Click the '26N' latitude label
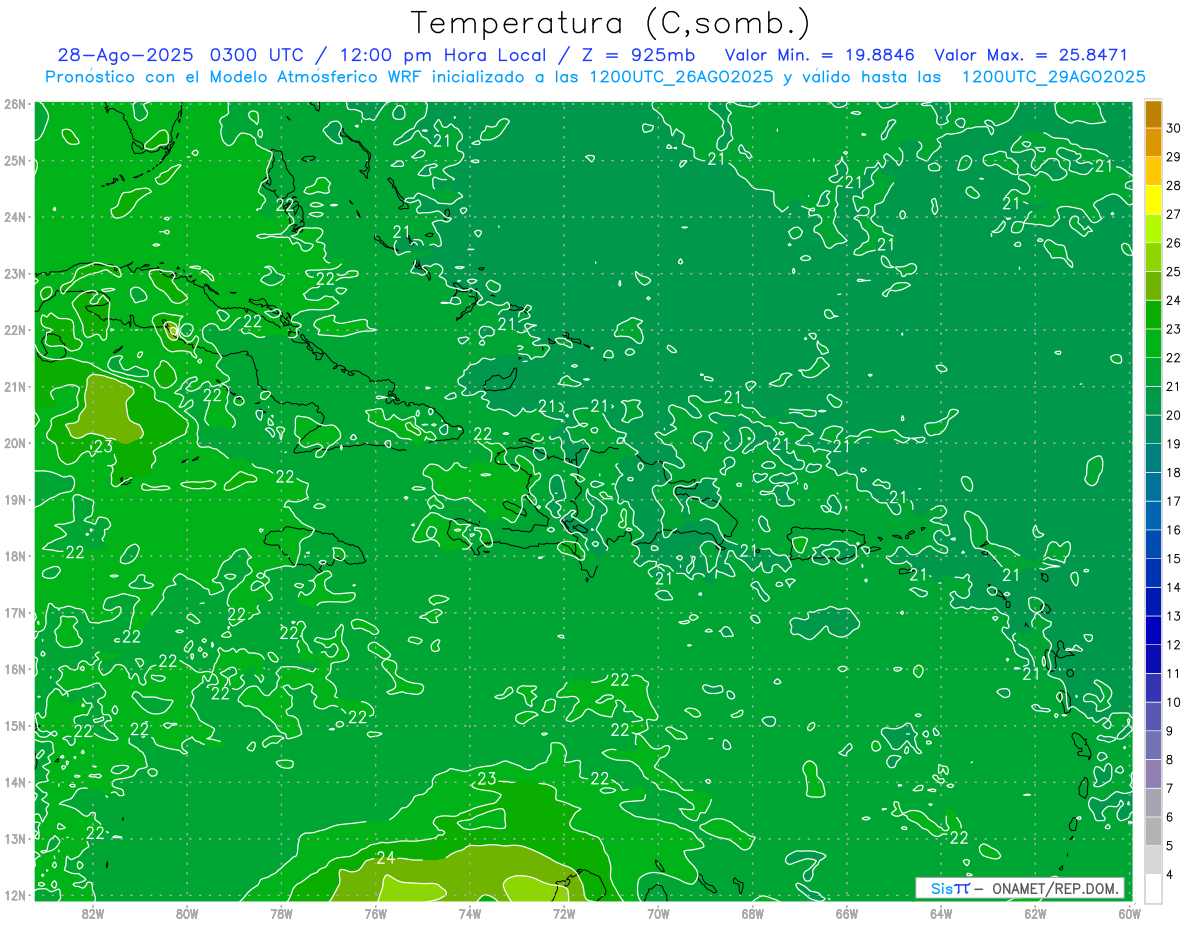Viewport: 1200px width, 927px height. click(14, 104)
